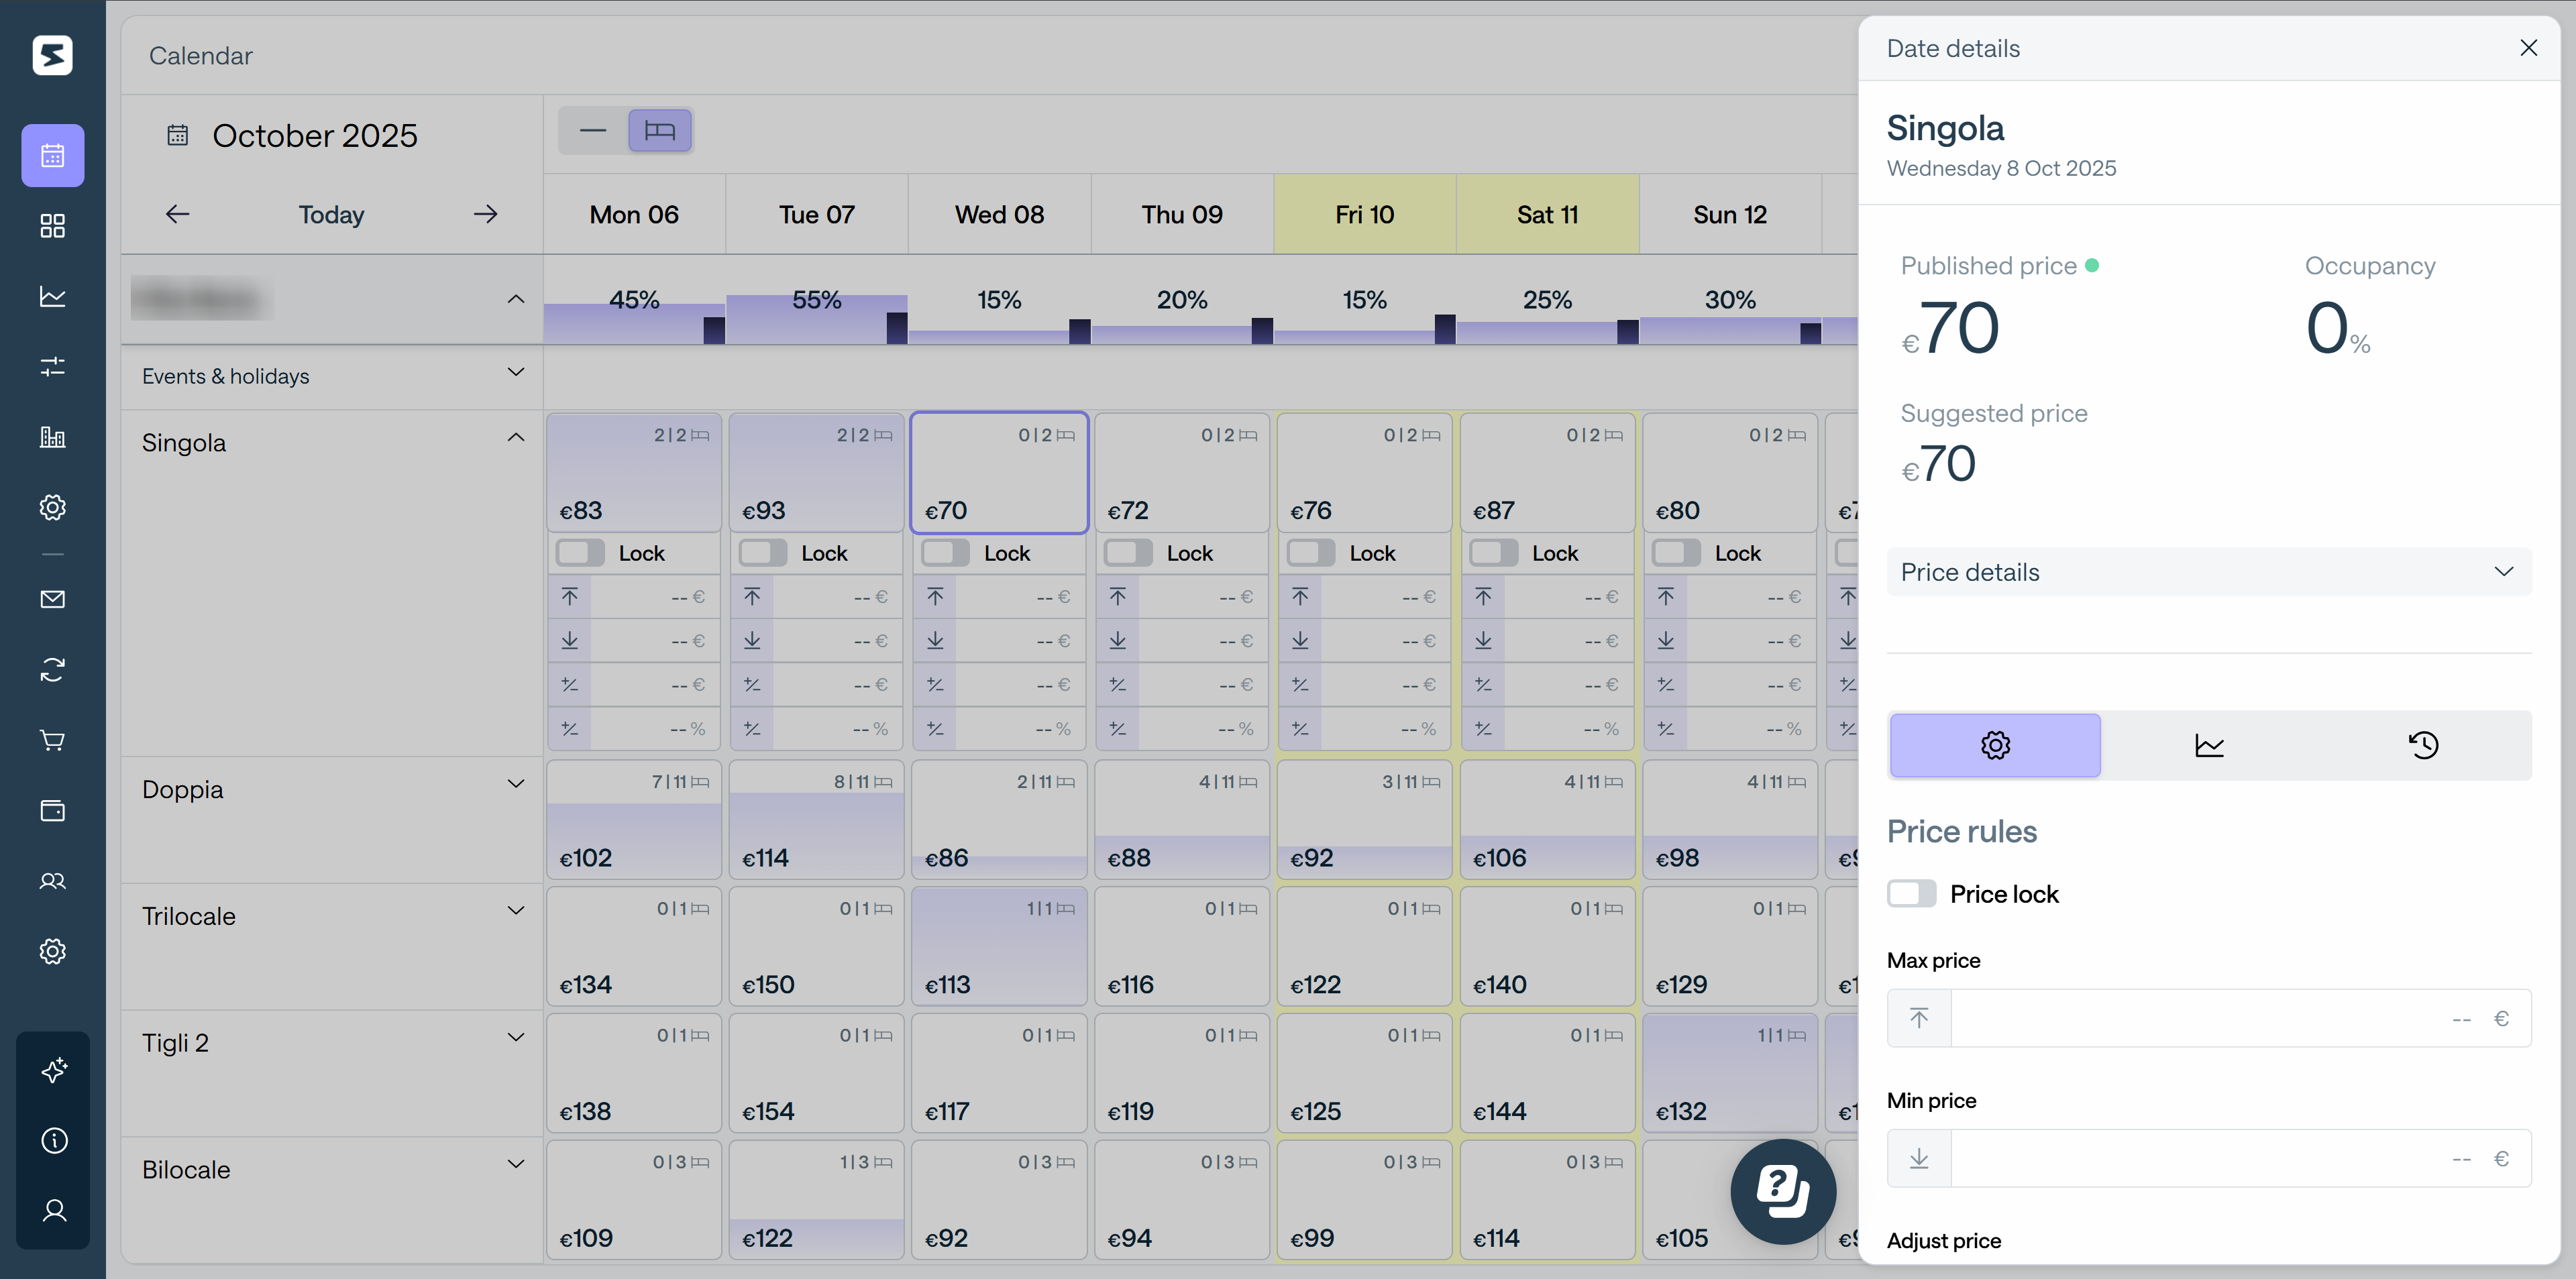Toggle Lock for Sat 11 Singola
Screen dimensions: 2576x1279
click(1493, 553)
